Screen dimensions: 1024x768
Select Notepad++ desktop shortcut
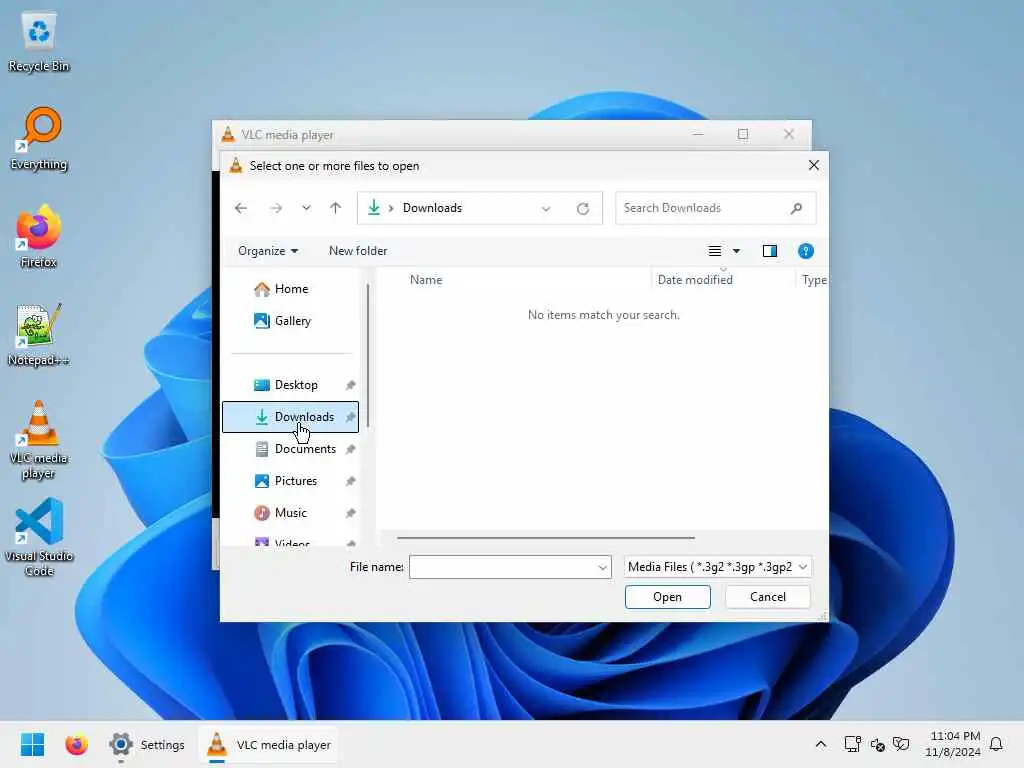(39, 336)
